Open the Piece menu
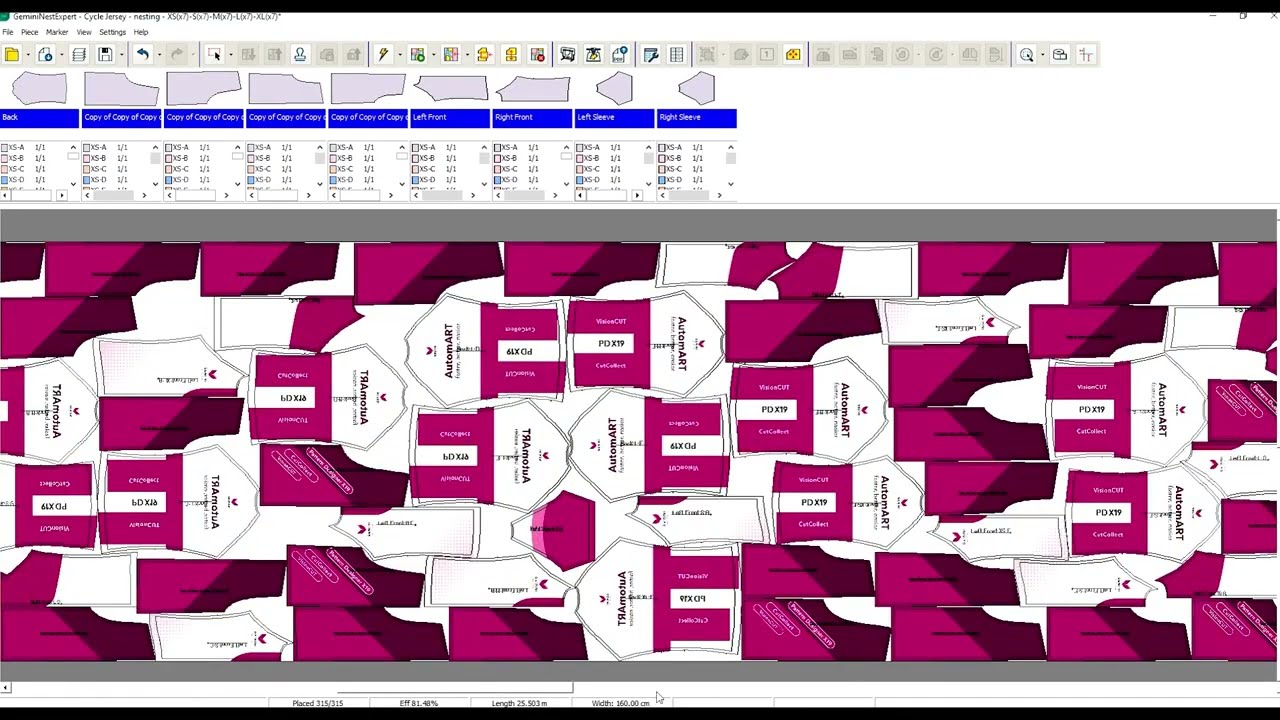The height and width of the screenshot is (720, 1280). [x=29, y=32]
